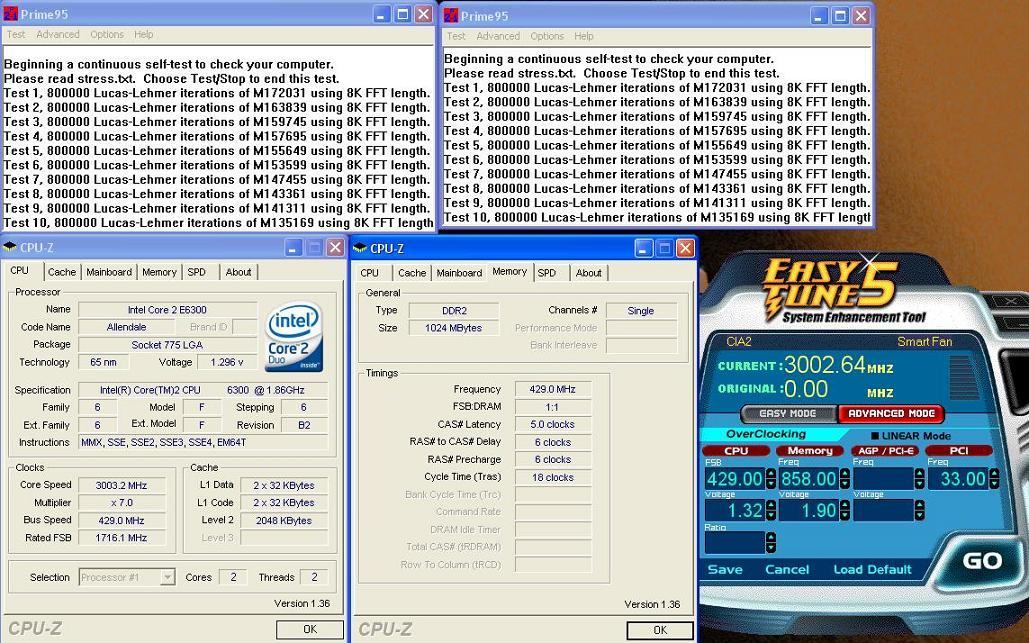The height and width of the screenshot is (643, 1029).
Task: Switch to Cache tab in CPU-Z processor window
Action: [x=62, y=272]
